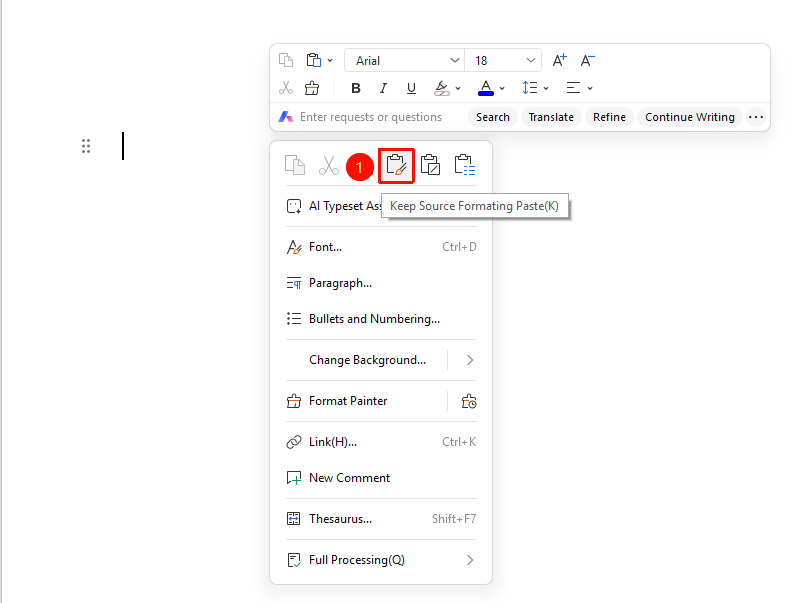Toggle underline formatting

[x=411, y=88]
